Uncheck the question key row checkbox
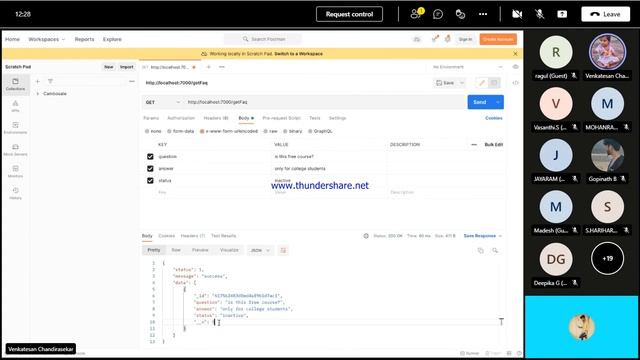The height and width of the screenshot is (360, 640). click(150, 156)
